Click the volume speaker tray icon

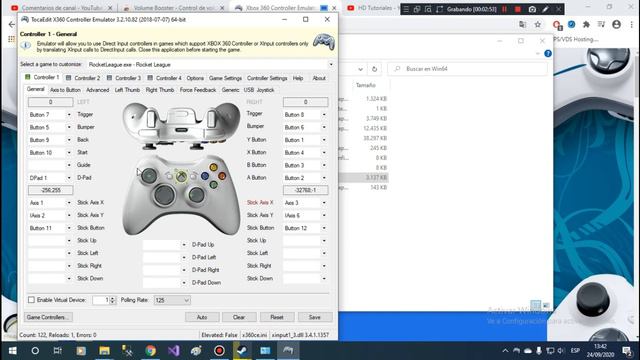(x=561, y=351)
